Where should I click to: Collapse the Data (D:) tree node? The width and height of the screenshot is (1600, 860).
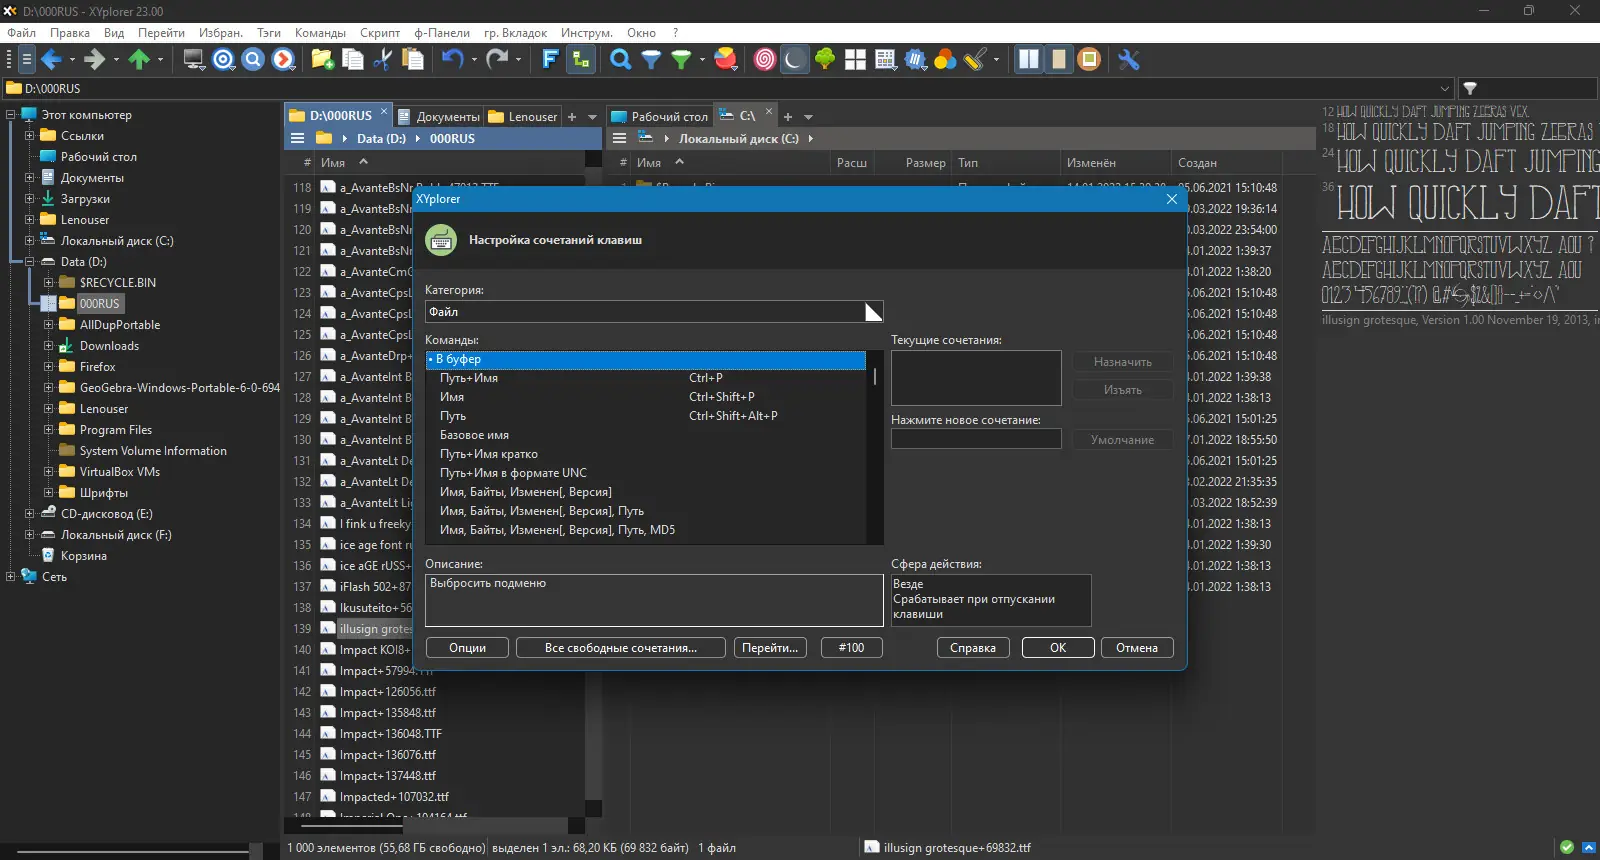pyautogui.click(x=29, y=262)
